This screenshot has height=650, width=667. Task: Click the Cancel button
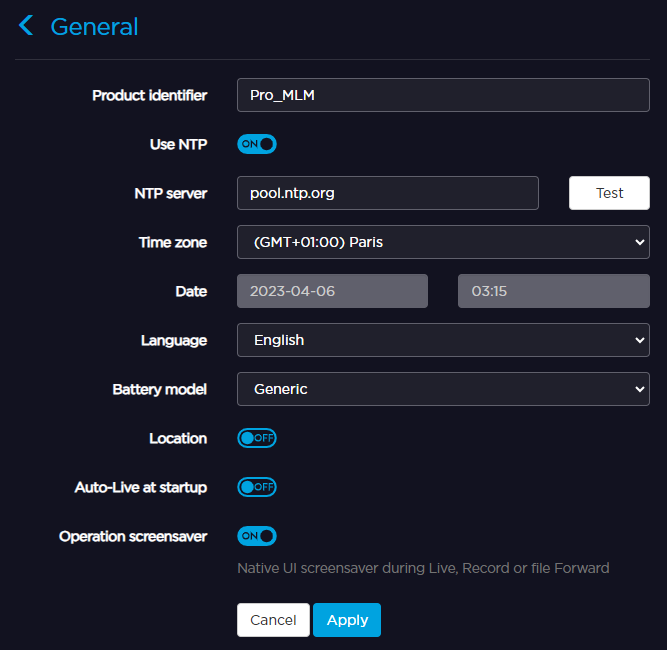(x=273, y=620)
